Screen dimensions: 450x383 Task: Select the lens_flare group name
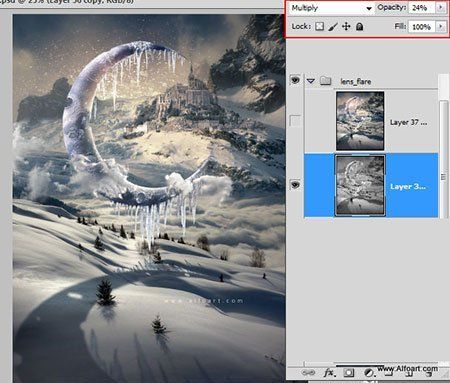356,81
